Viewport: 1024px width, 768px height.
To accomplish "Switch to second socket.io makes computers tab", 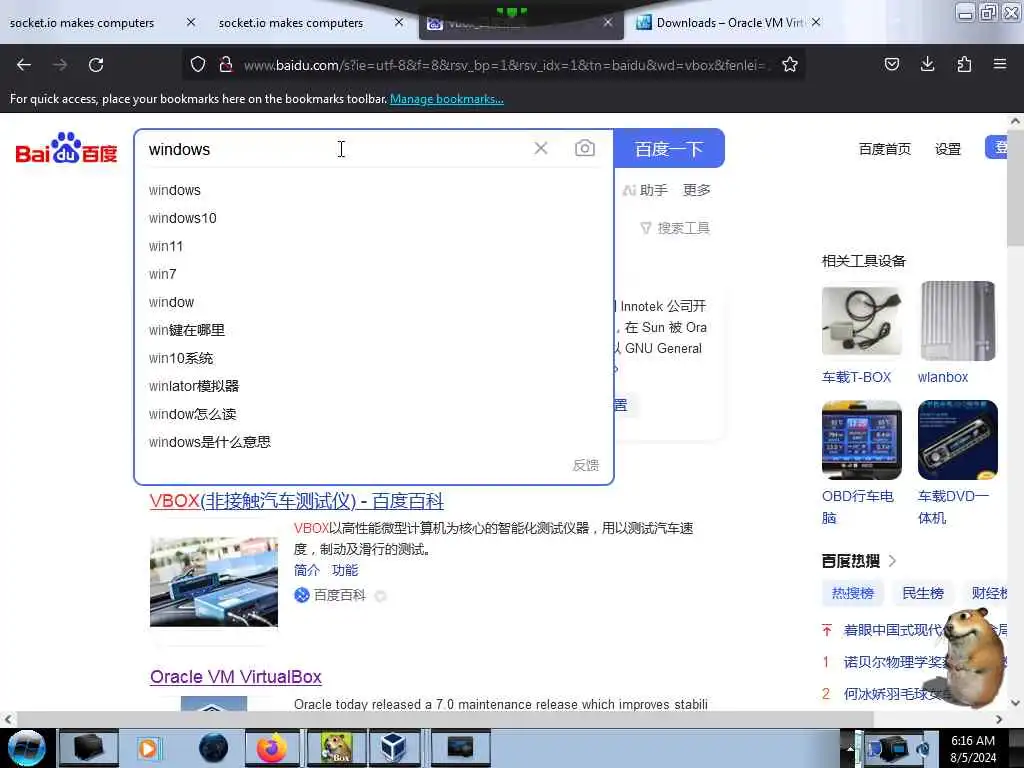I will click(x=291, y=23).
